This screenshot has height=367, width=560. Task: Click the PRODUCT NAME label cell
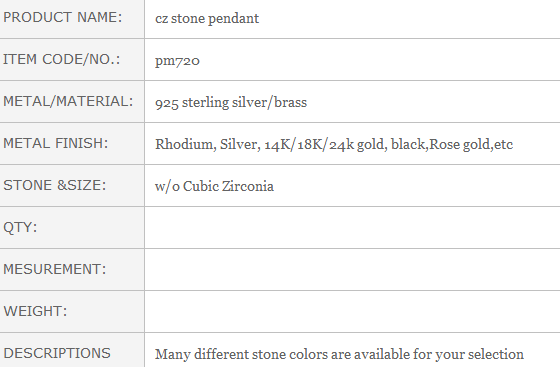(x=72, y=19)
